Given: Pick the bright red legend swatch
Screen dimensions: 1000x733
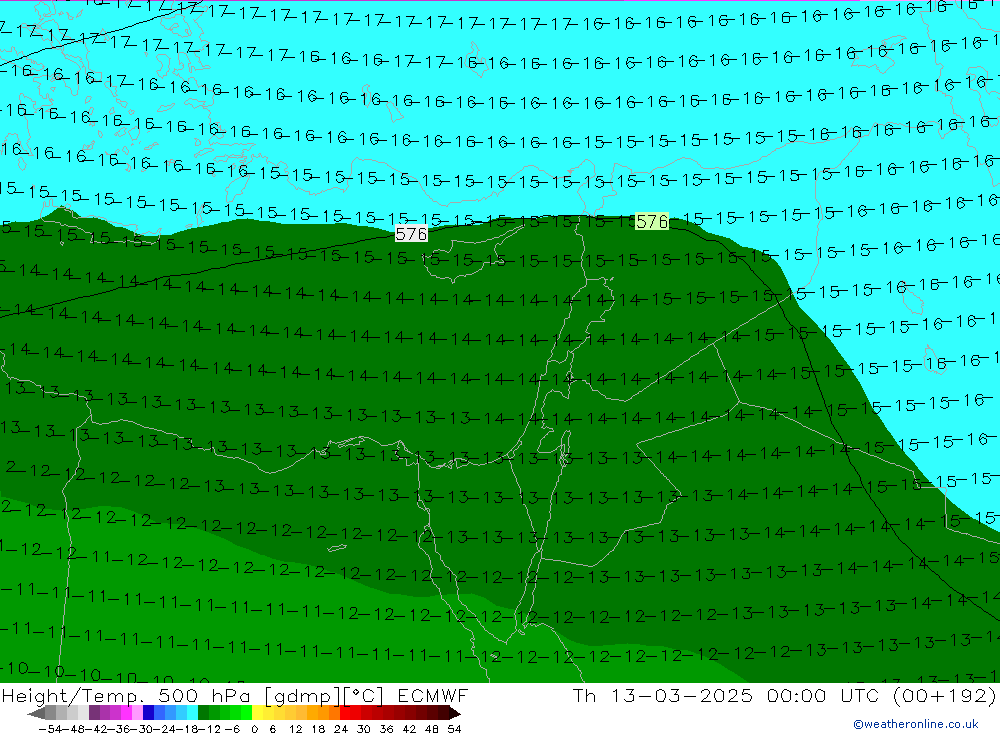Looking at the screenshot, I should [x=345, y=713].
